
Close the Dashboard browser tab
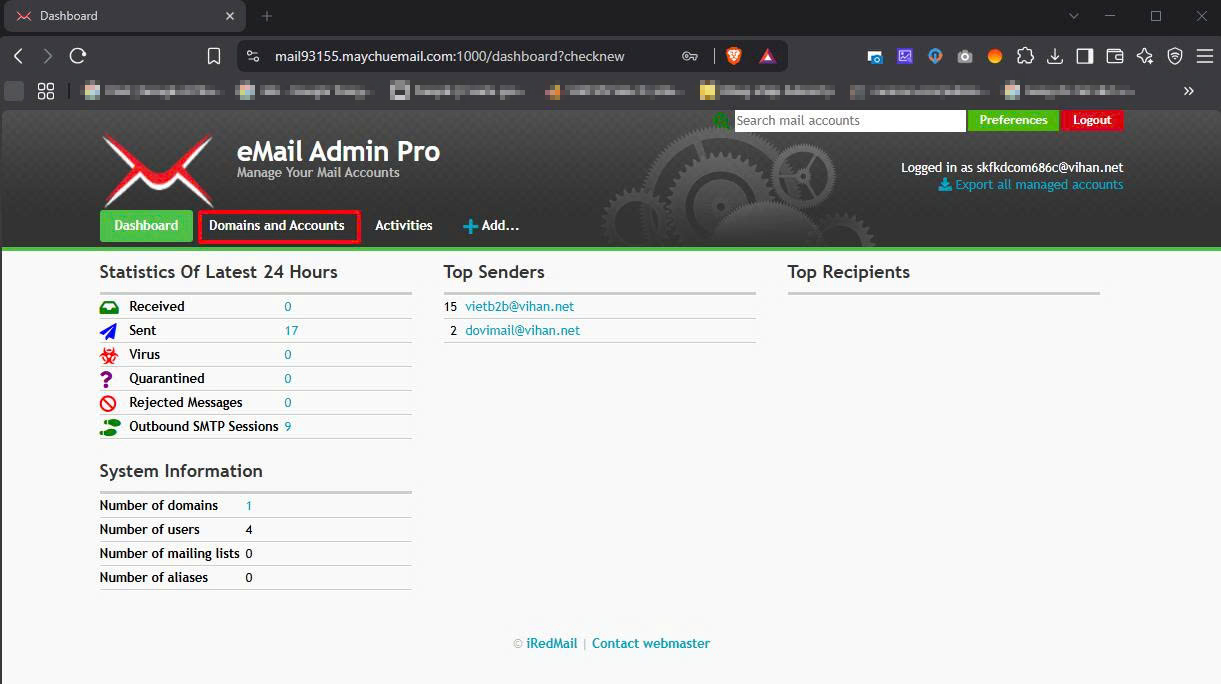point(230,16)
